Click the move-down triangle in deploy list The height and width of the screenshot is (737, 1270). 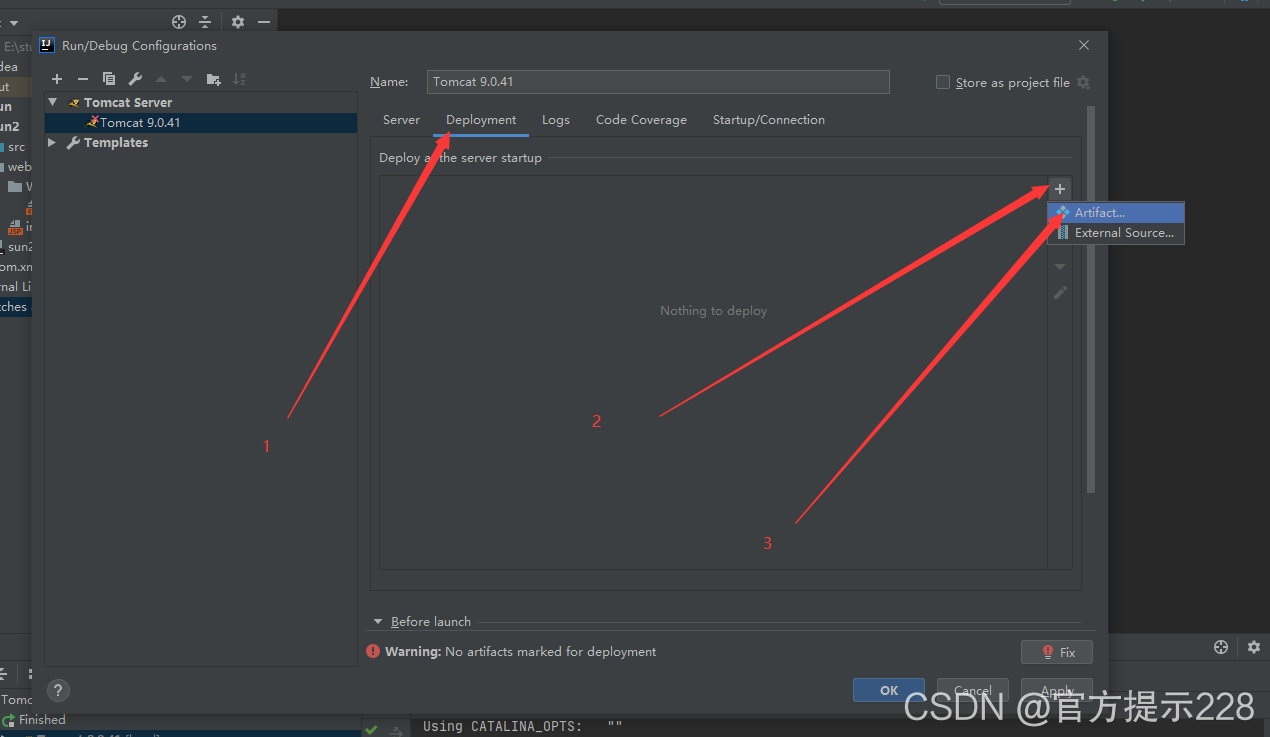point(1060,267)
